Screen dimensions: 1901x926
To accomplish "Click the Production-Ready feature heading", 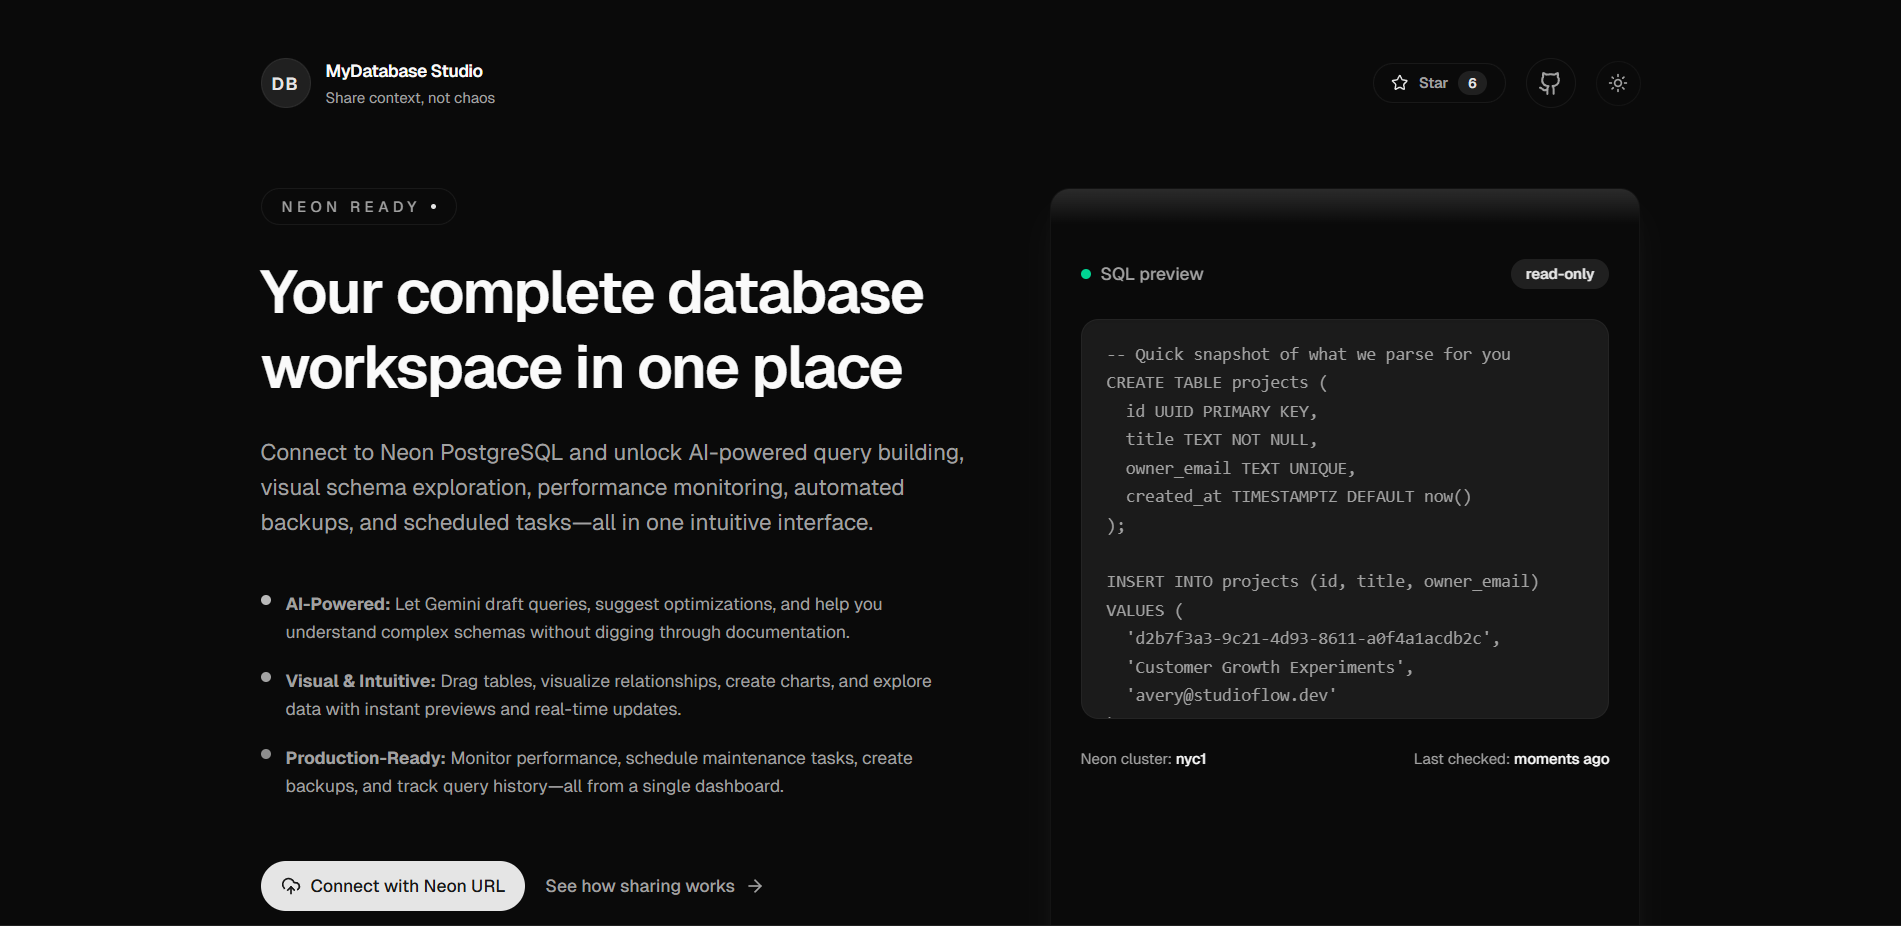I will [365, 758].
